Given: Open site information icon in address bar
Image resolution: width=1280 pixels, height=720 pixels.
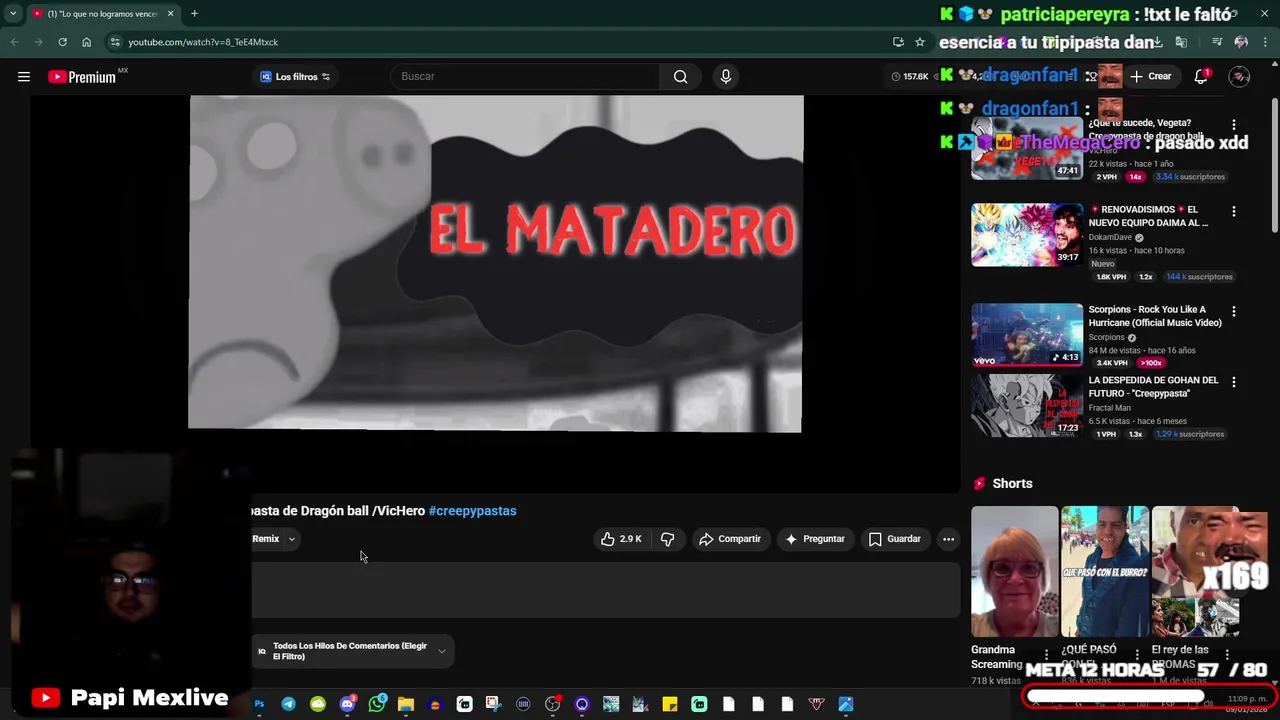Looking at the screenshot, I should click(115, 42).
